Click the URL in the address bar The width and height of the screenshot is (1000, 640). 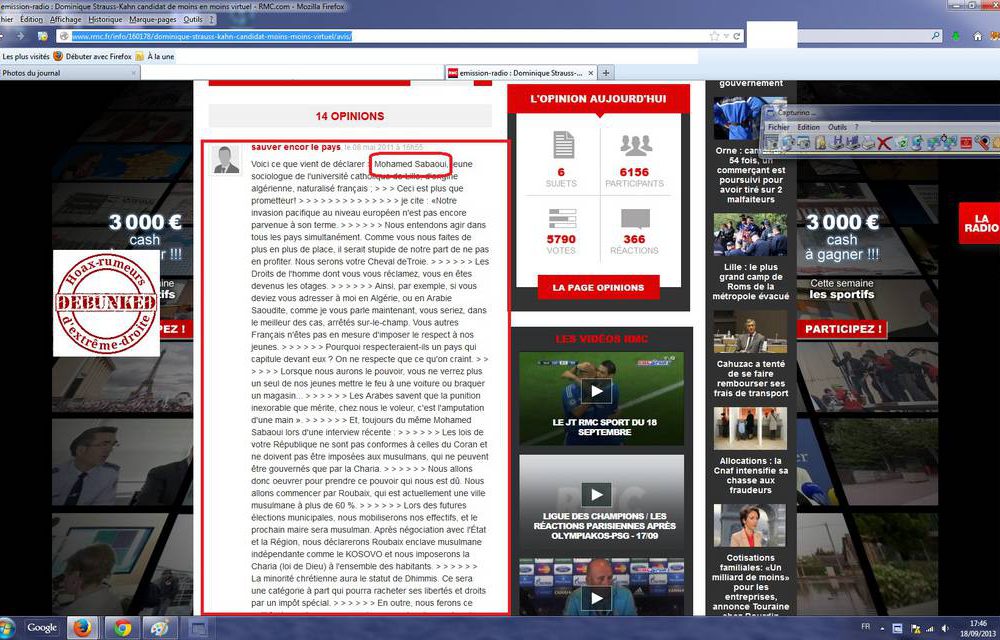click(x=211, y=36)
